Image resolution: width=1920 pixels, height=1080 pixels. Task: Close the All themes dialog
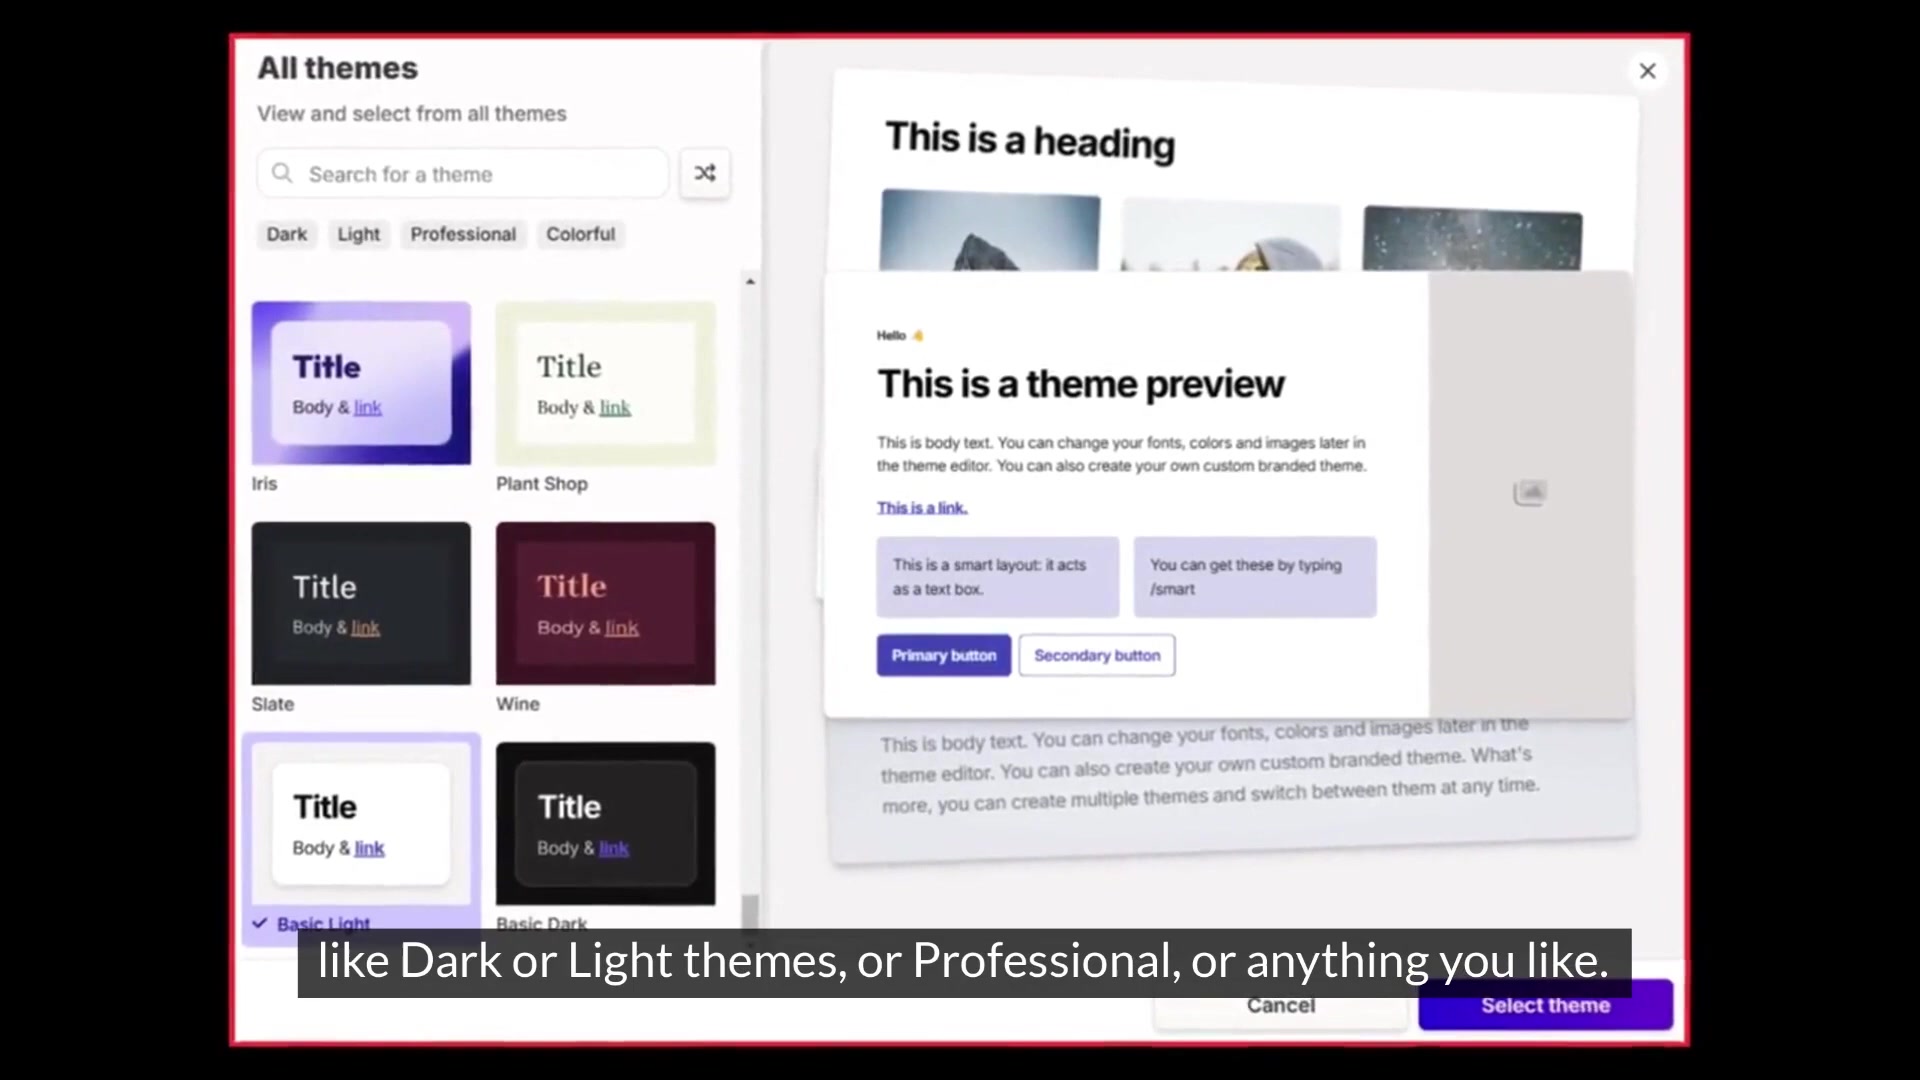point(1647,71)
